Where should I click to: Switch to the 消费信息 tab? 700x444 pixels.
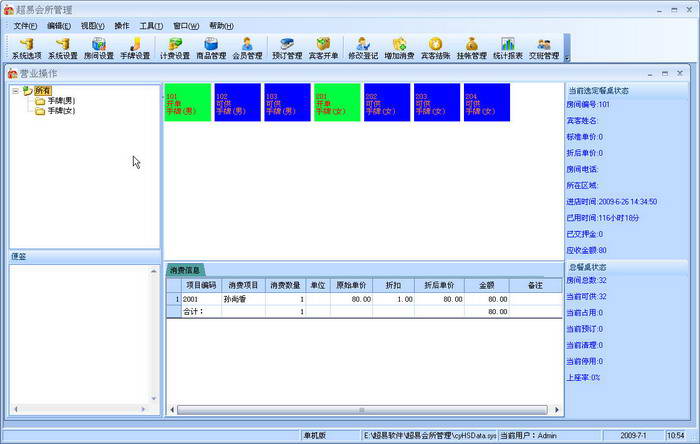click(185, 270)
